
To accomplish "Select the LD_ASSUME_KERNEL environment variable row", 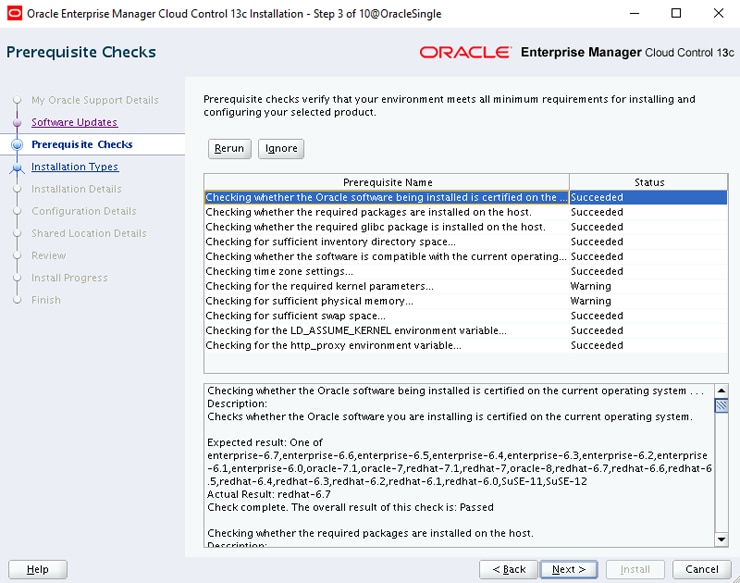I will point(466,330).
